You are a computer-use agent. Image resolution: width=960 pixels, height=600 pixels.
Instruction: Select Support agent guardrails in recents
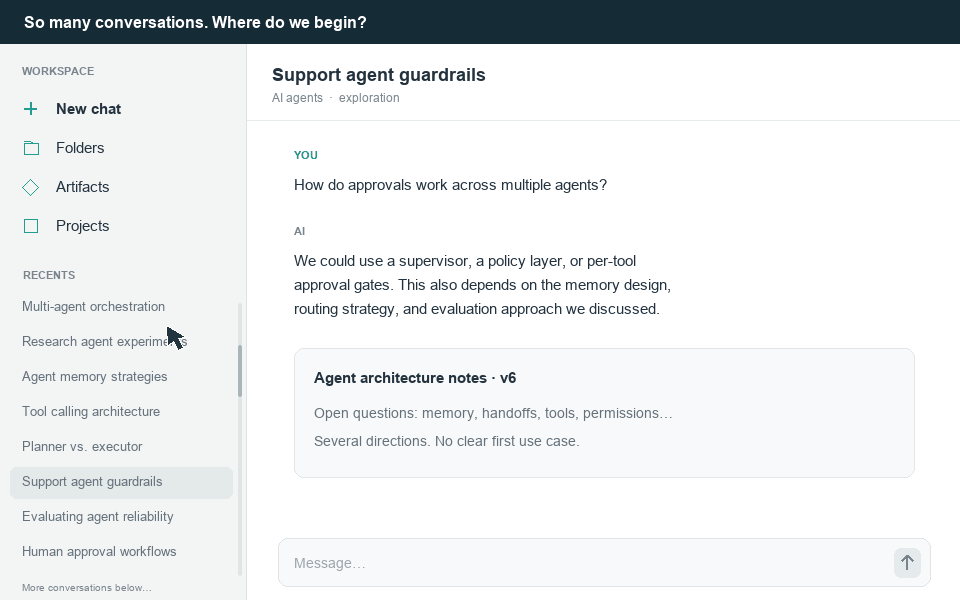121,482
